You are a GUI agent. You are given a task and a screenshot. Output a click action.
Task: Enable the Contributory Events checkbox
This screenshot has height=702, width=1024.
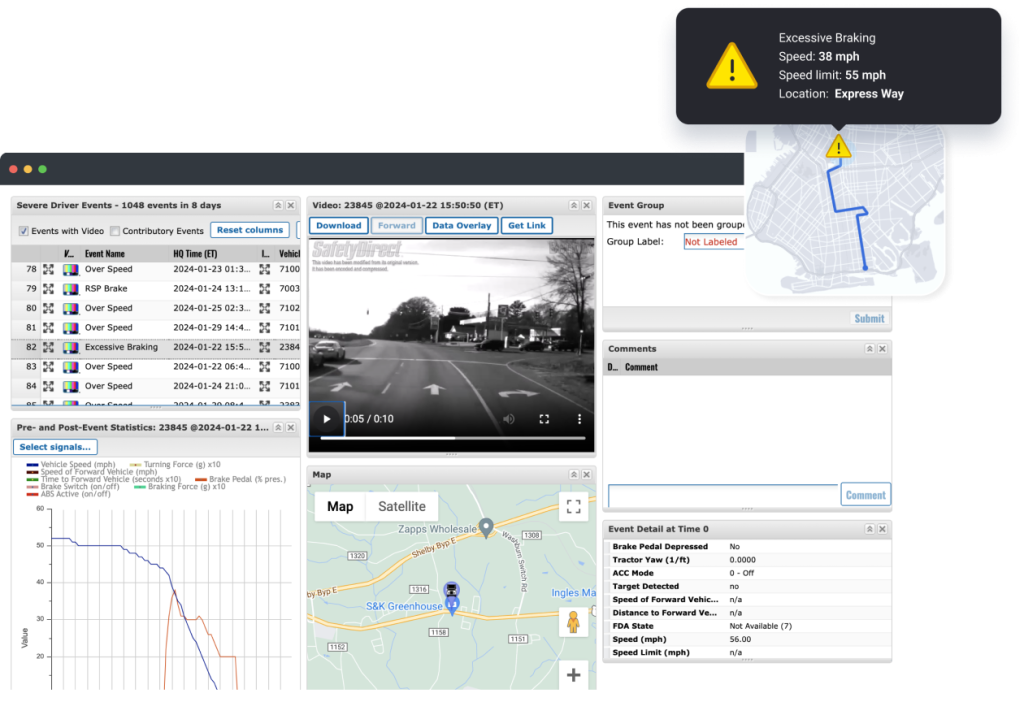point(115,231)
